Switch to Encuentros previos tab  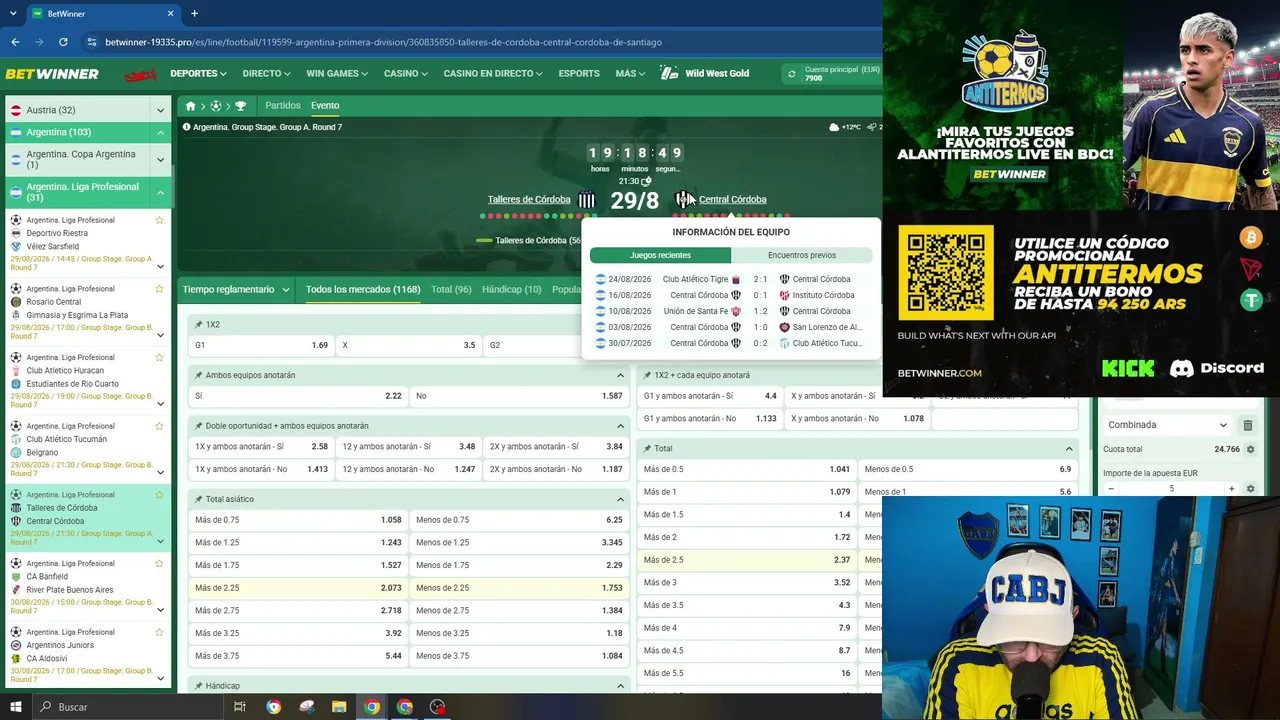click(x=802, y=256)
